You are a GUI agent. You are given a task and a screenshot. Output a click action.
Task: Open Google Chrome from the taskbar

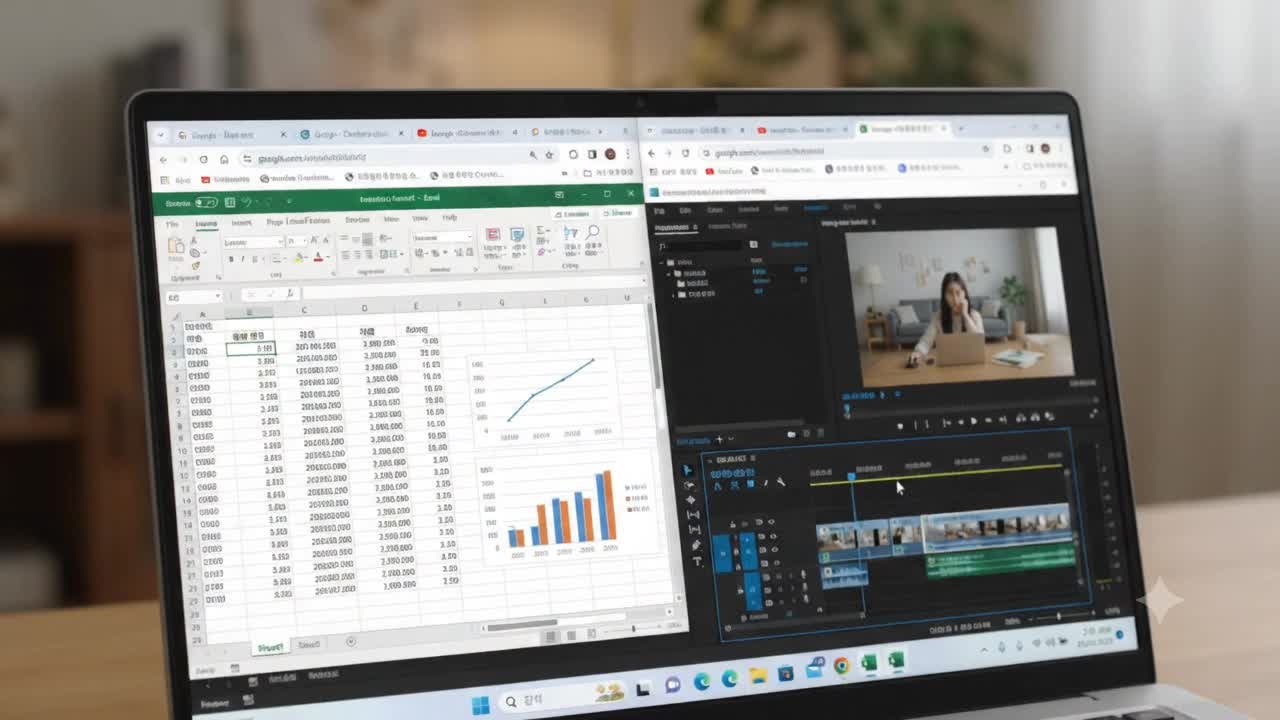(842, 665)
